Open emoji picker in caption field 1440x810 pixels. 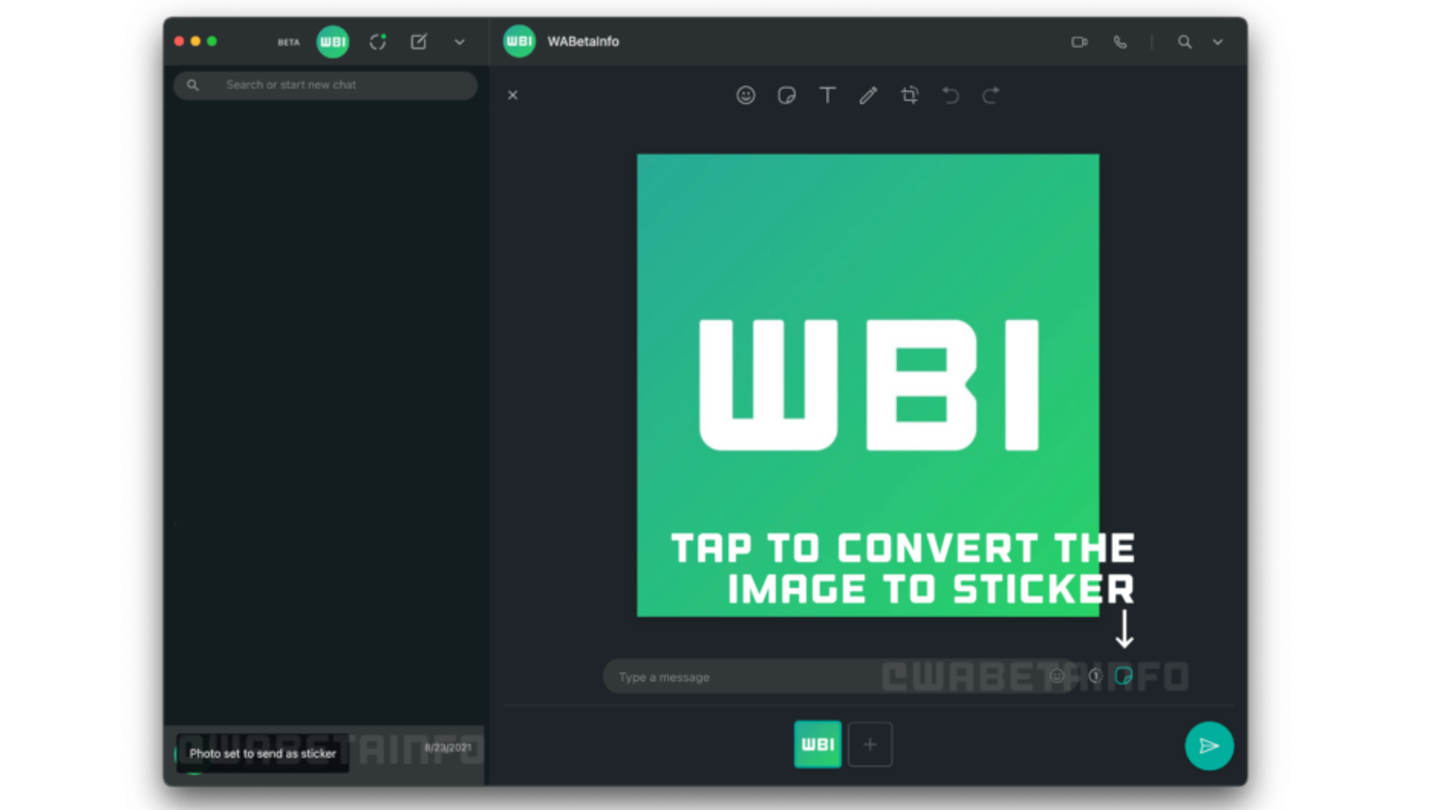click(x=1057, y=677)
